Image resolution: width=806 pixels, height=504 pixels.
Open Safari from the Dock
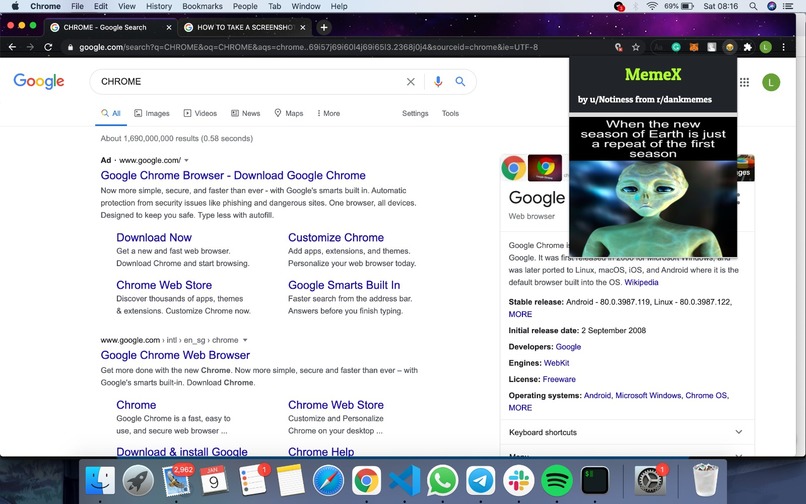[x=328, y=481]
